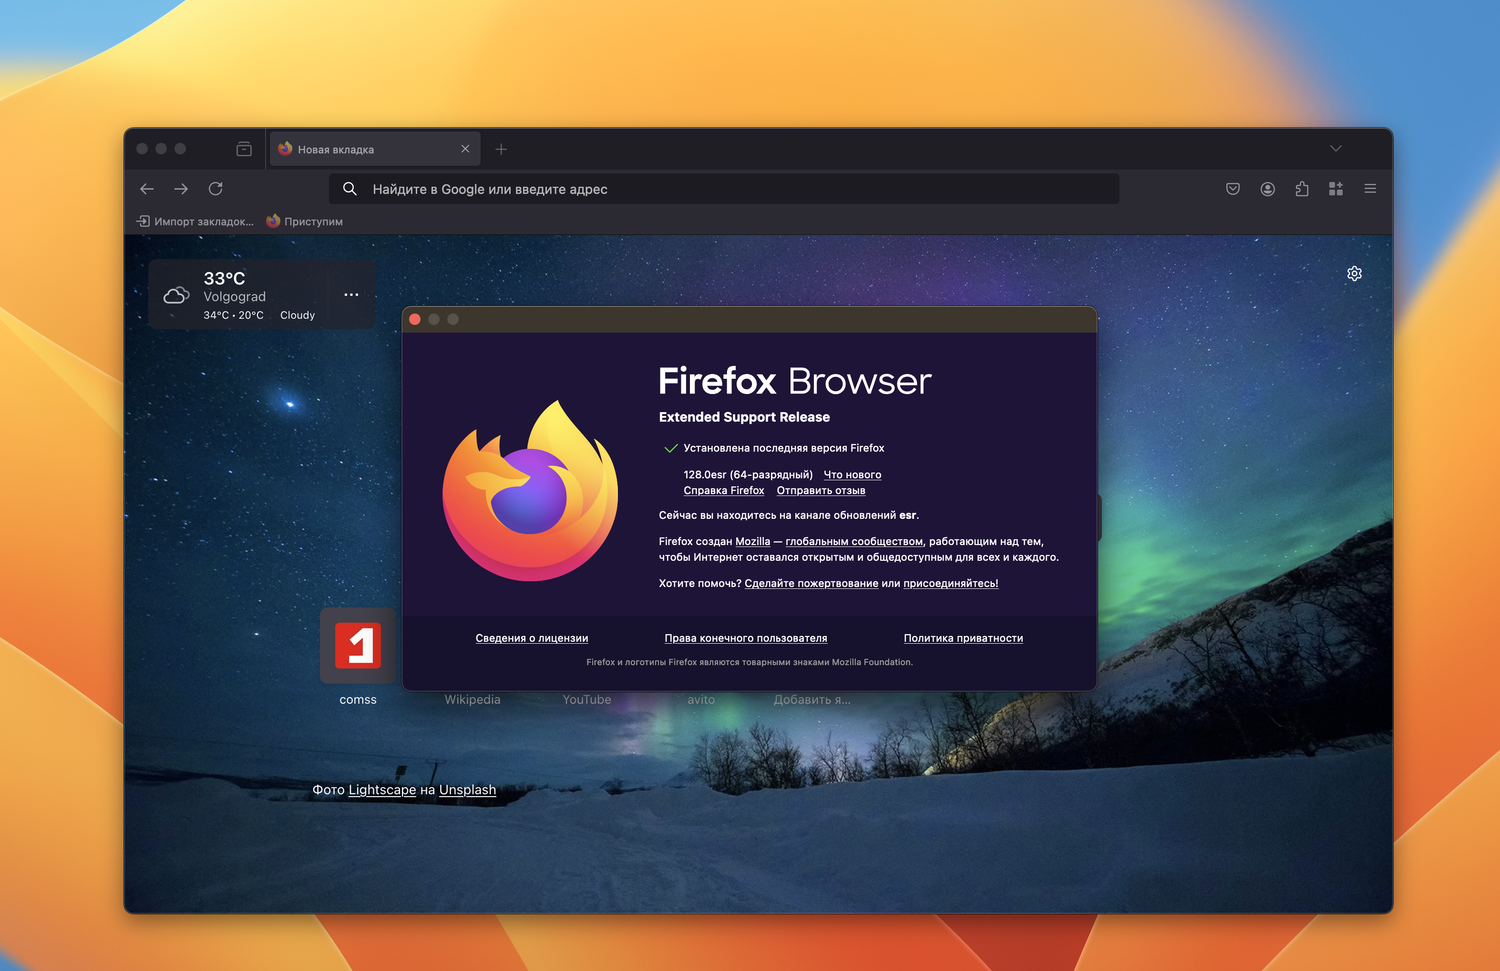Open the Pocket save icon
The width and height of the screenshot is (1500, 971).
[1233, 189]
